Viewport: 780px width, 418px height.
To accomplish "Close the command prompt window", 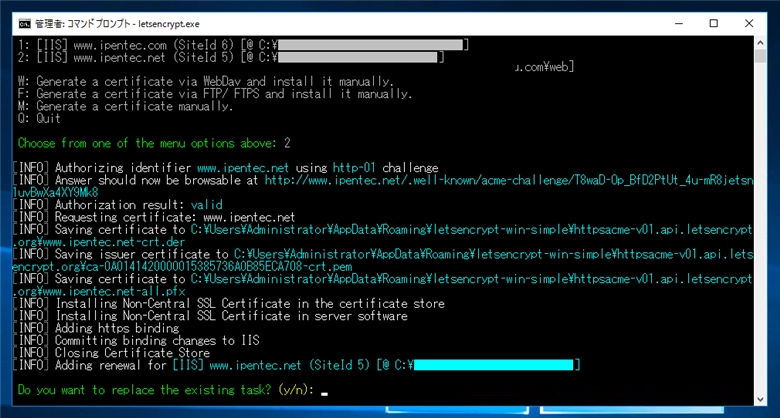I will coord(749,23).
